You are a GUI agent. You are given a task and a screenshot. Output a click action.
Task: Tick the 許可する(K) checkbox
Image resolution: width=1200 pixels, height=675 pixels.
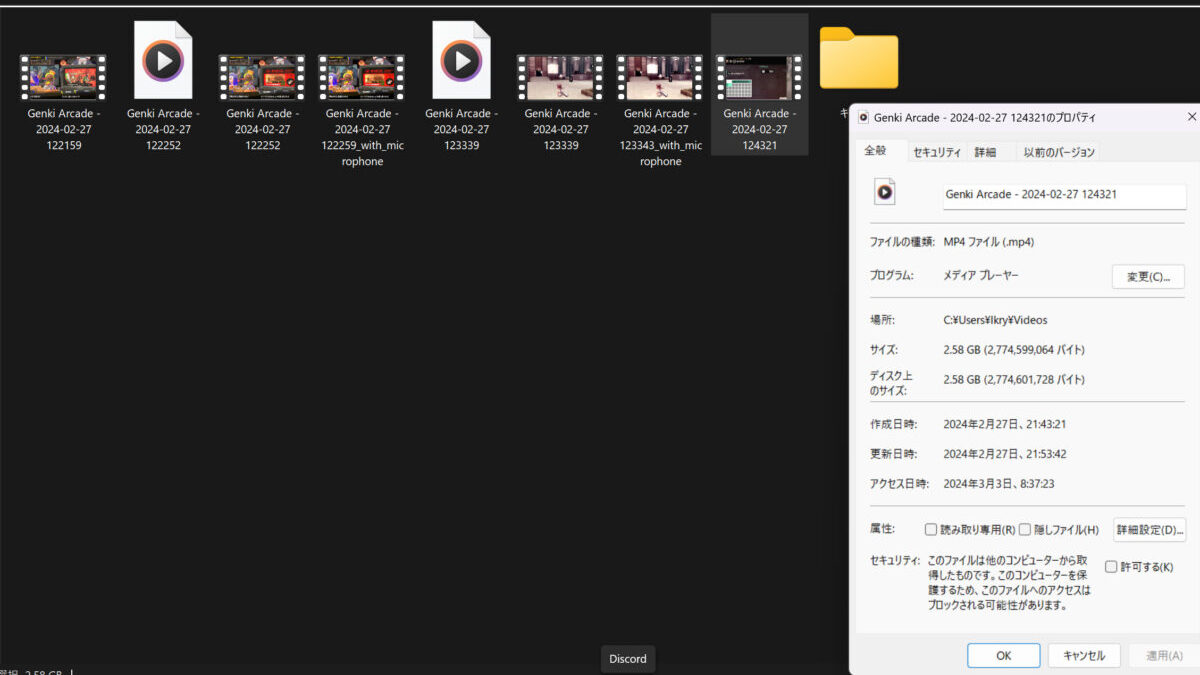coord(1111,567)
